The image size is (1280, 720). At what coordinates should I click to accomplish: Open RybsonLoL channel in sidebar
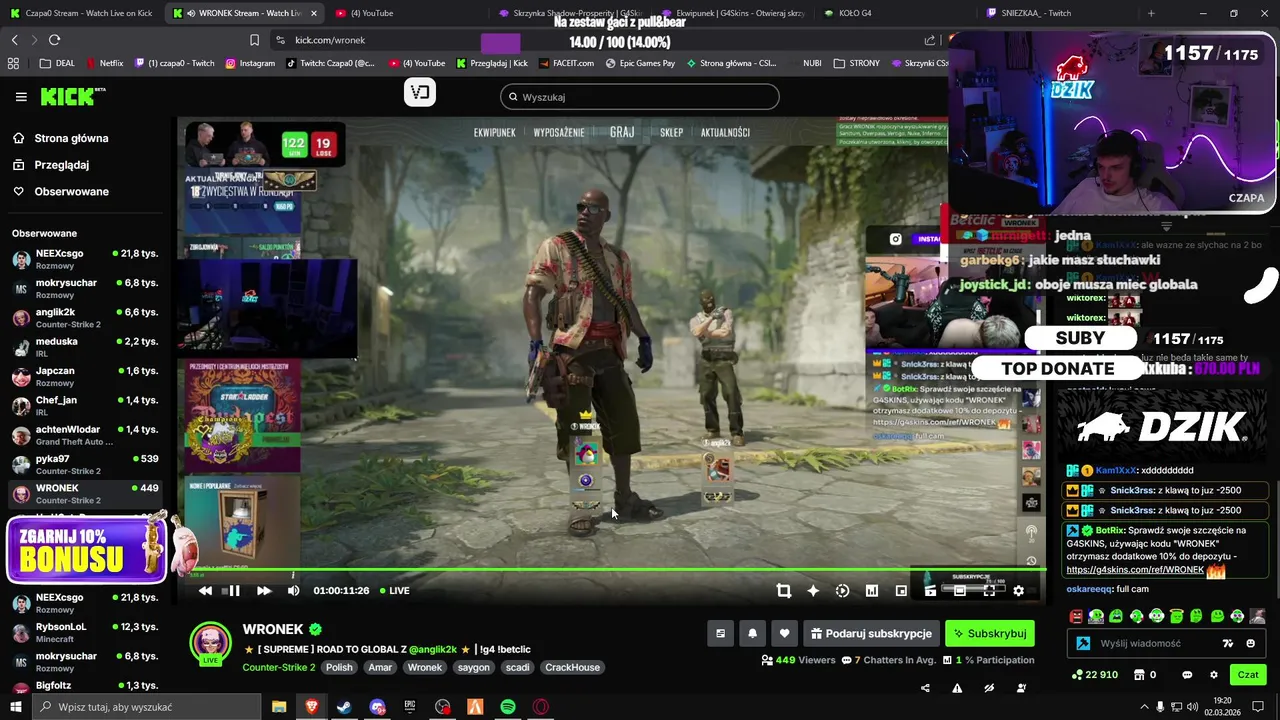click(x=85, y=632)
